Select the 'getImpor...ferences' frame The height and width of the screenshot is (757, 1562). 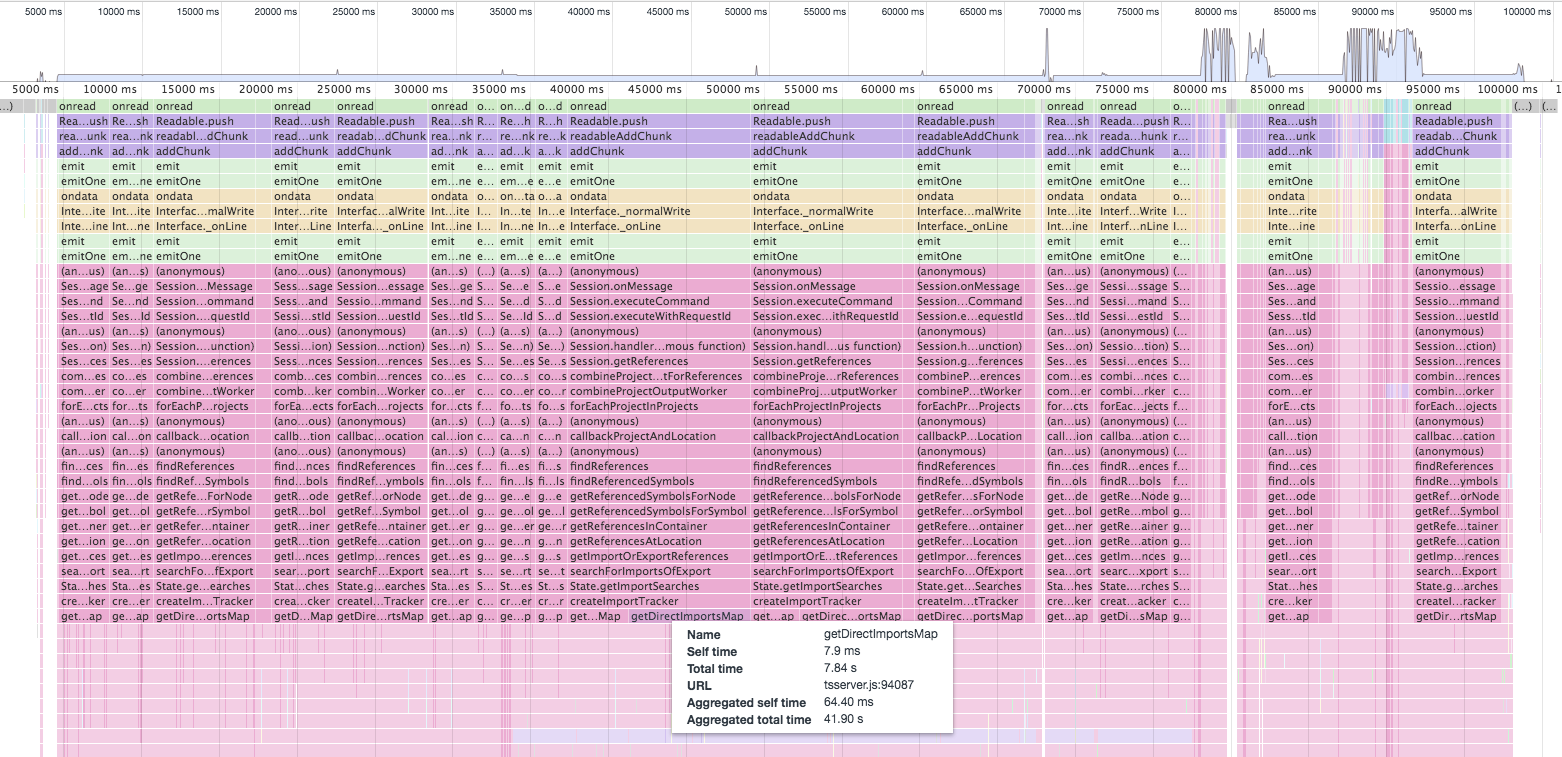(x=970, y=557)
